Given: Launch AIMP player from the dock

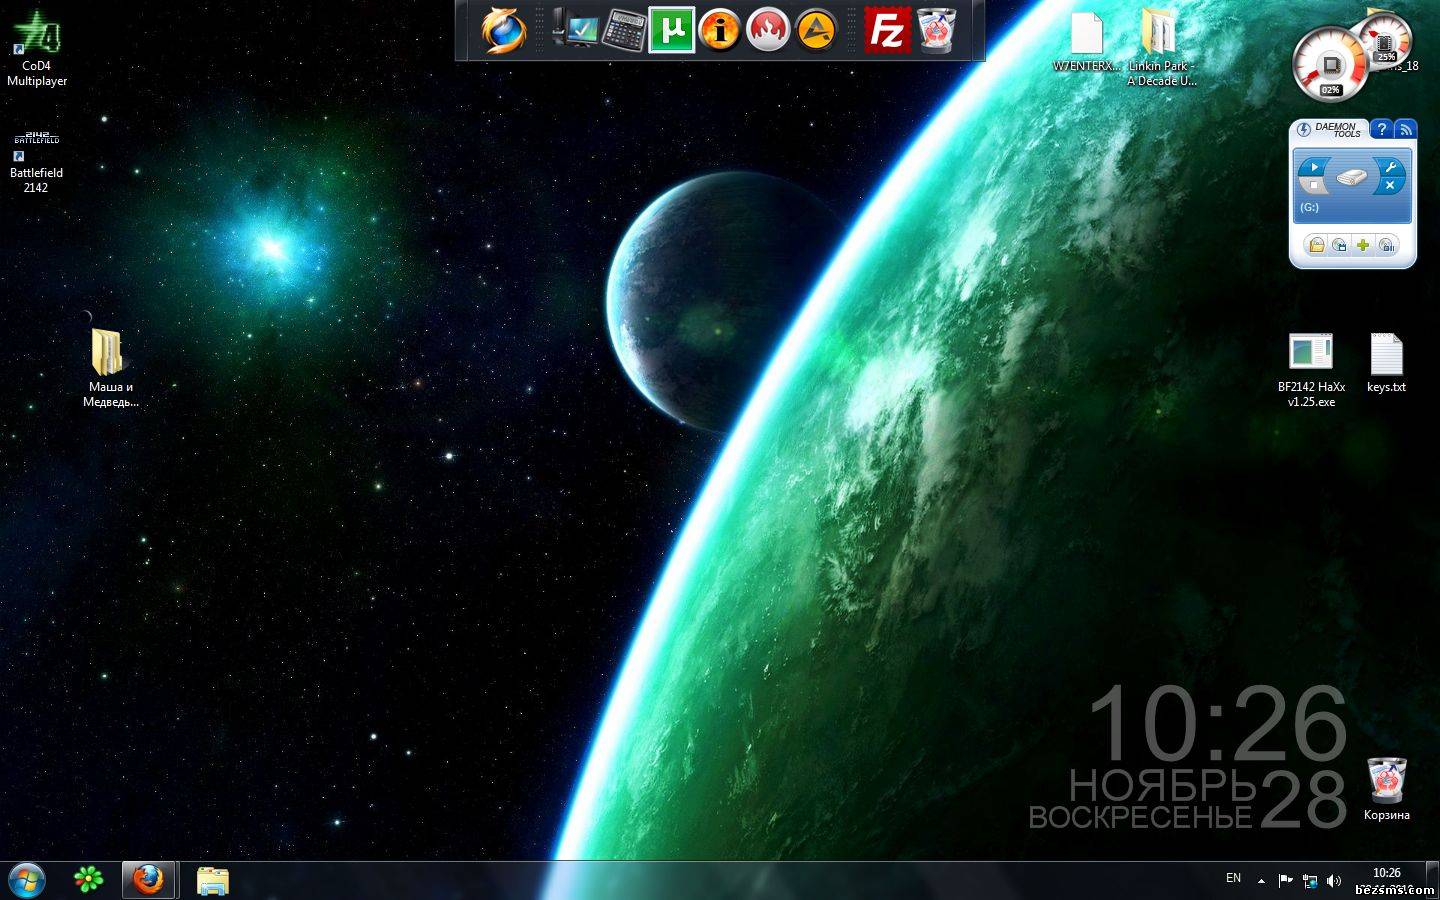Looking at the screenshot, I should point(816,30).
